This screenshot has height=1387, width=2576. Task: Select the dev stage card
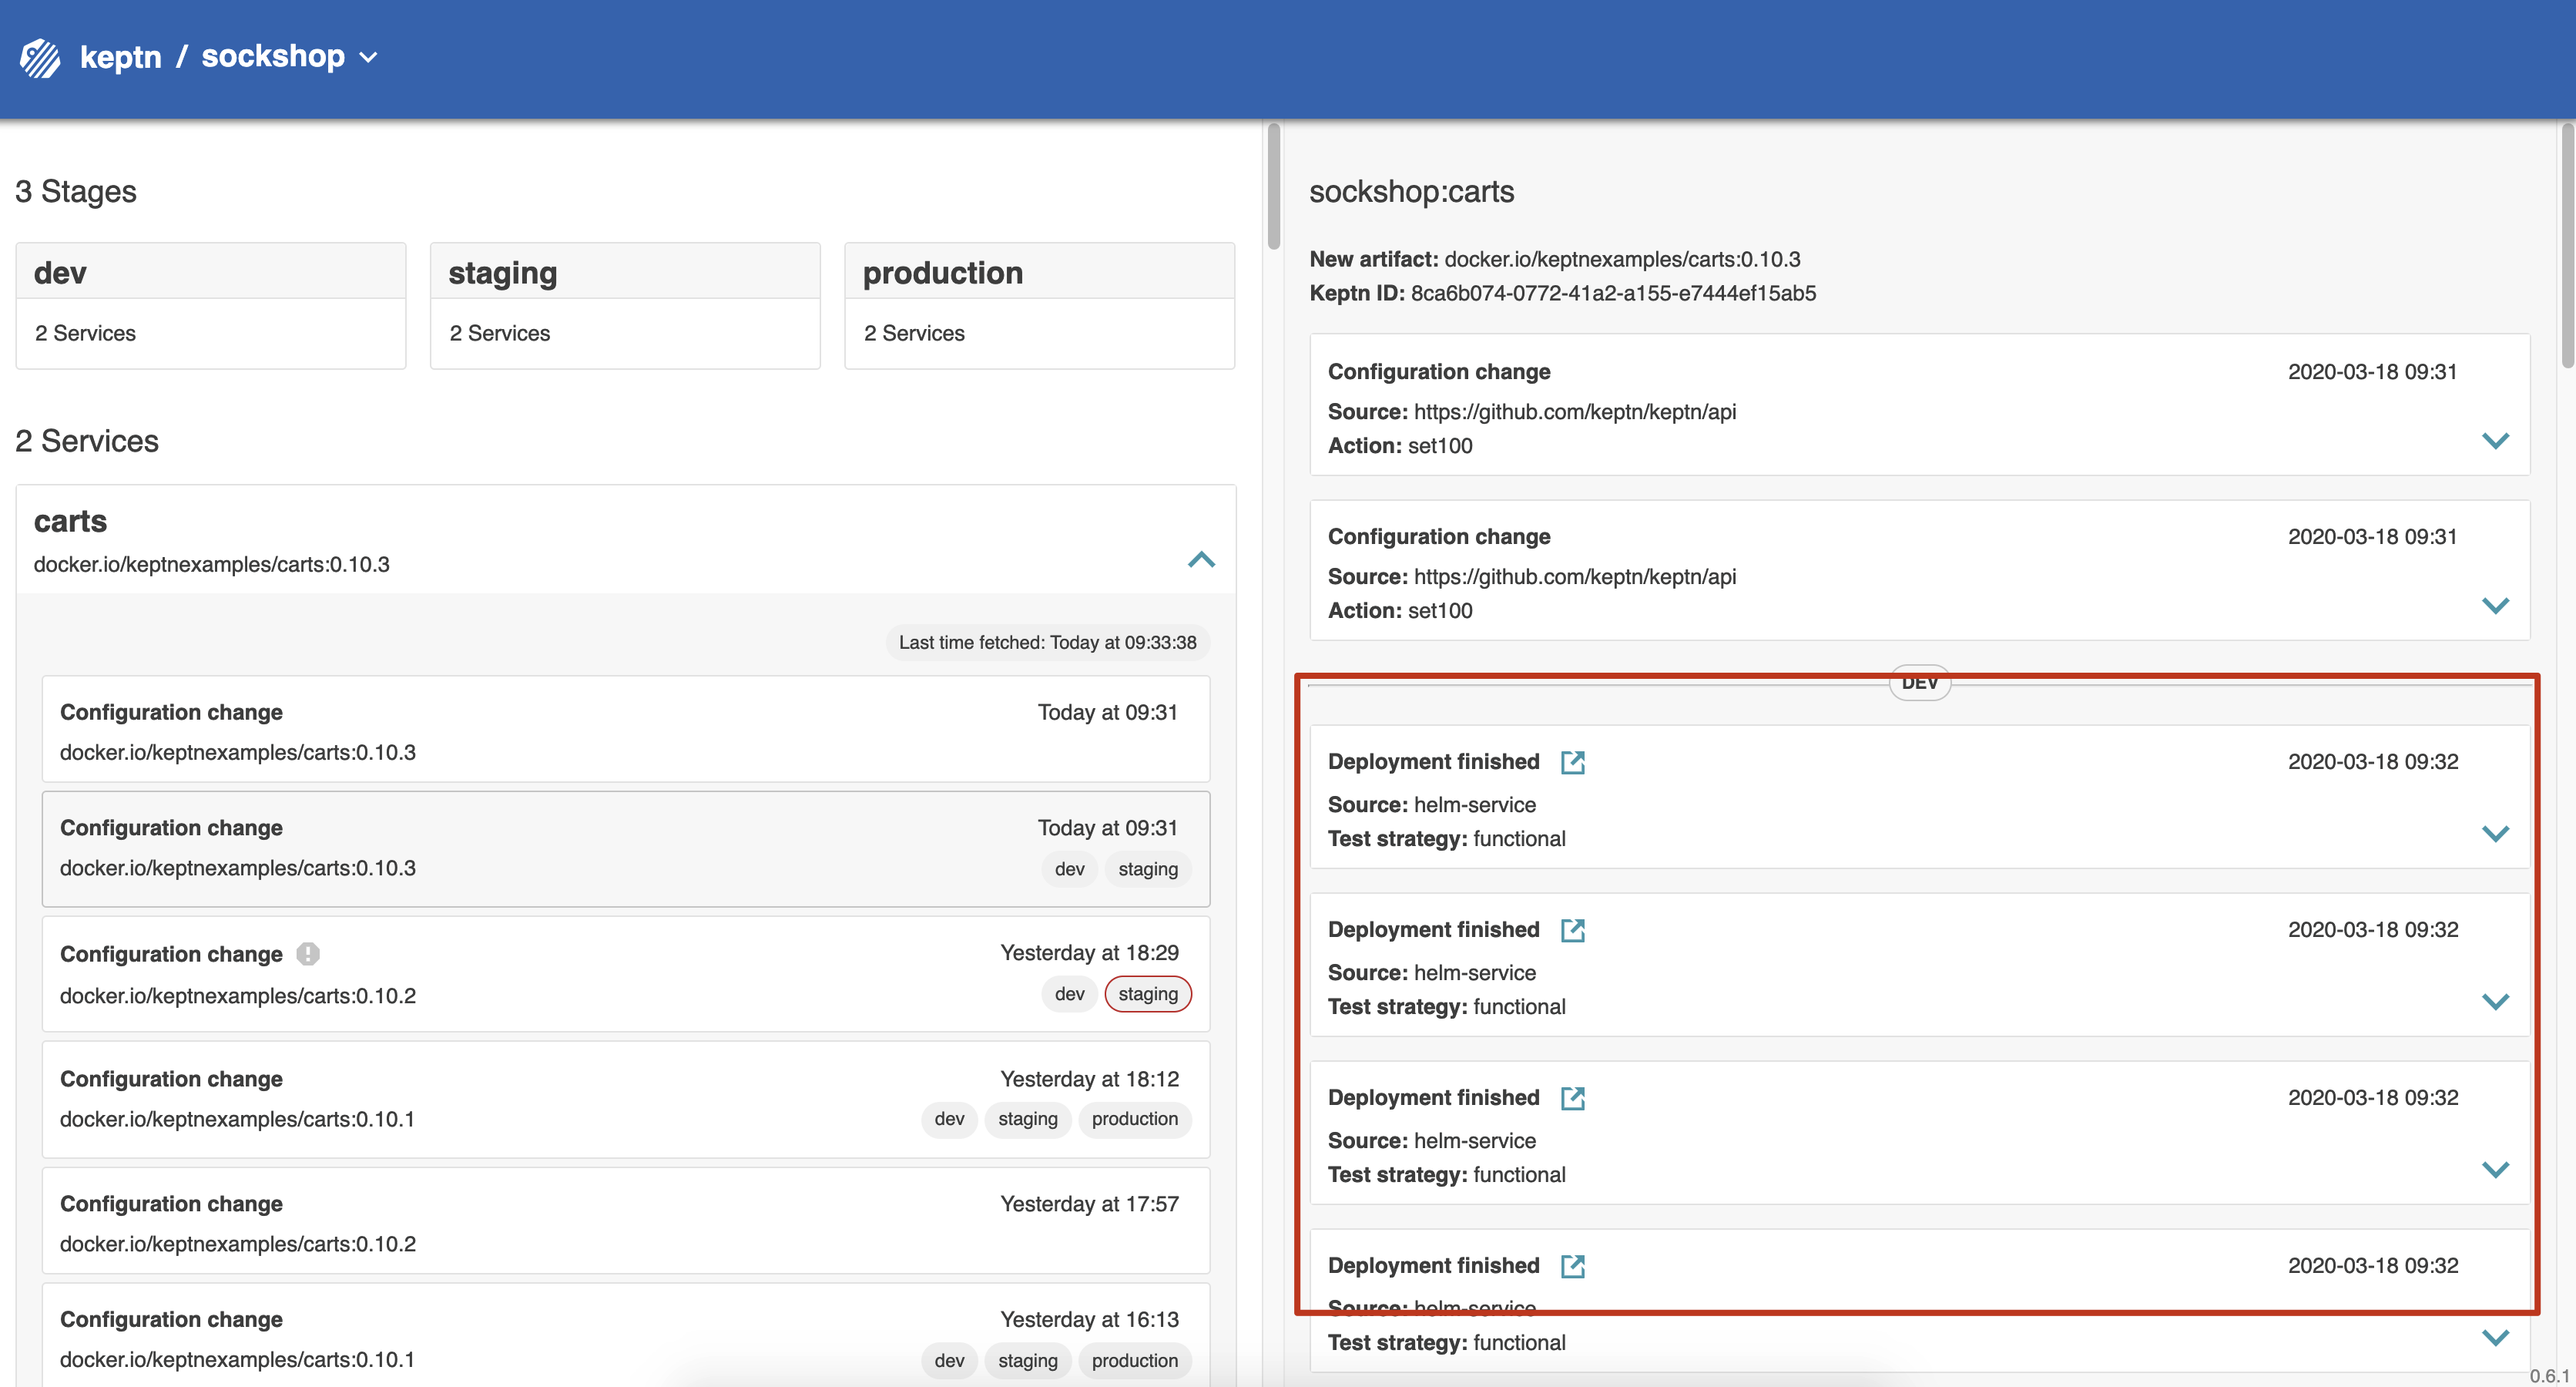pos(211,305)
